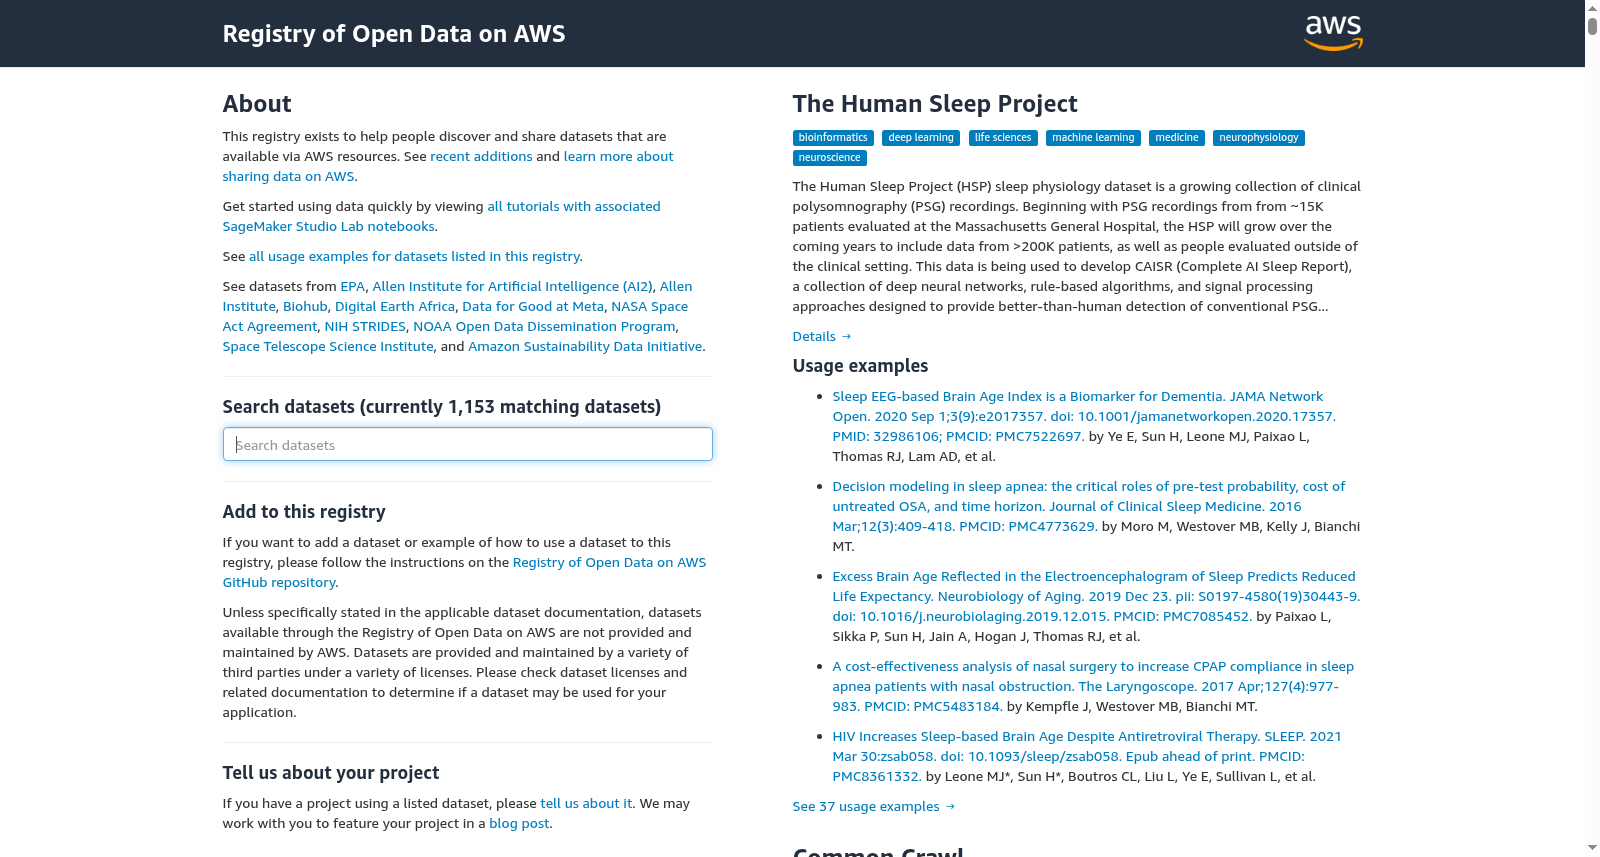This screenshot has width=1600, height=857.
Task: Click the tell us about it link
Action: pyautogui.click(x=586, y=803)
